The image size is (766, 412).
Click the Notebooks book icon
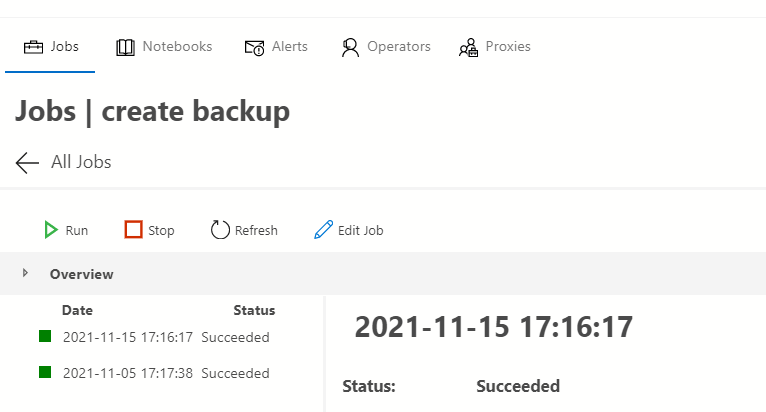[x=125, y=47]
